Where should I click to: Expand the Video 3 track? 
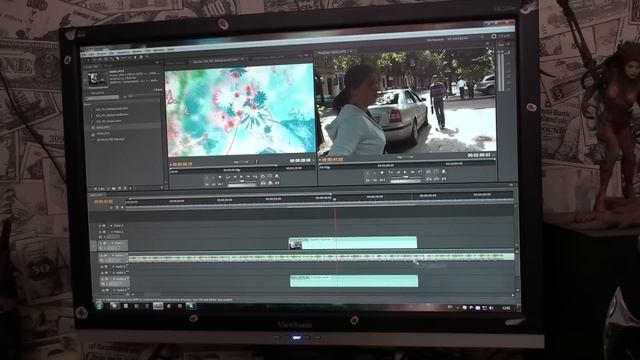coord(111,226)
